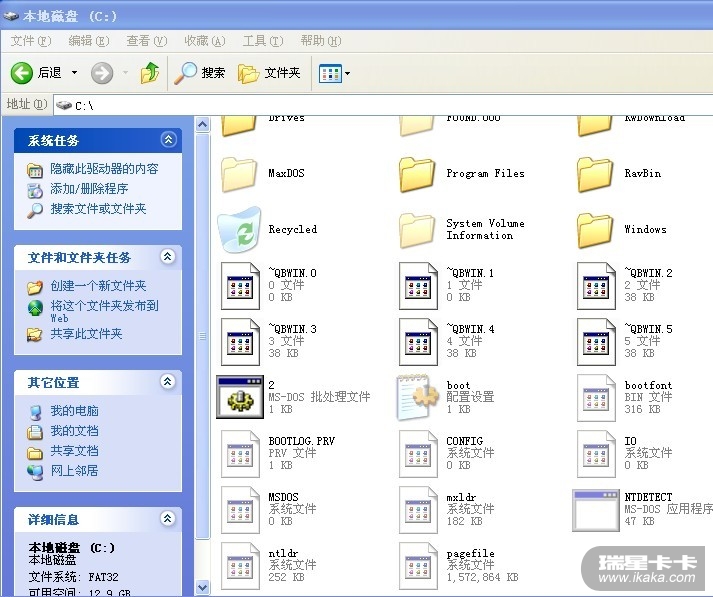Image resolution: width=713 pixels, height=597 pixels.
Task: Select the RavBin folder icon
Action: click(595, 175)
